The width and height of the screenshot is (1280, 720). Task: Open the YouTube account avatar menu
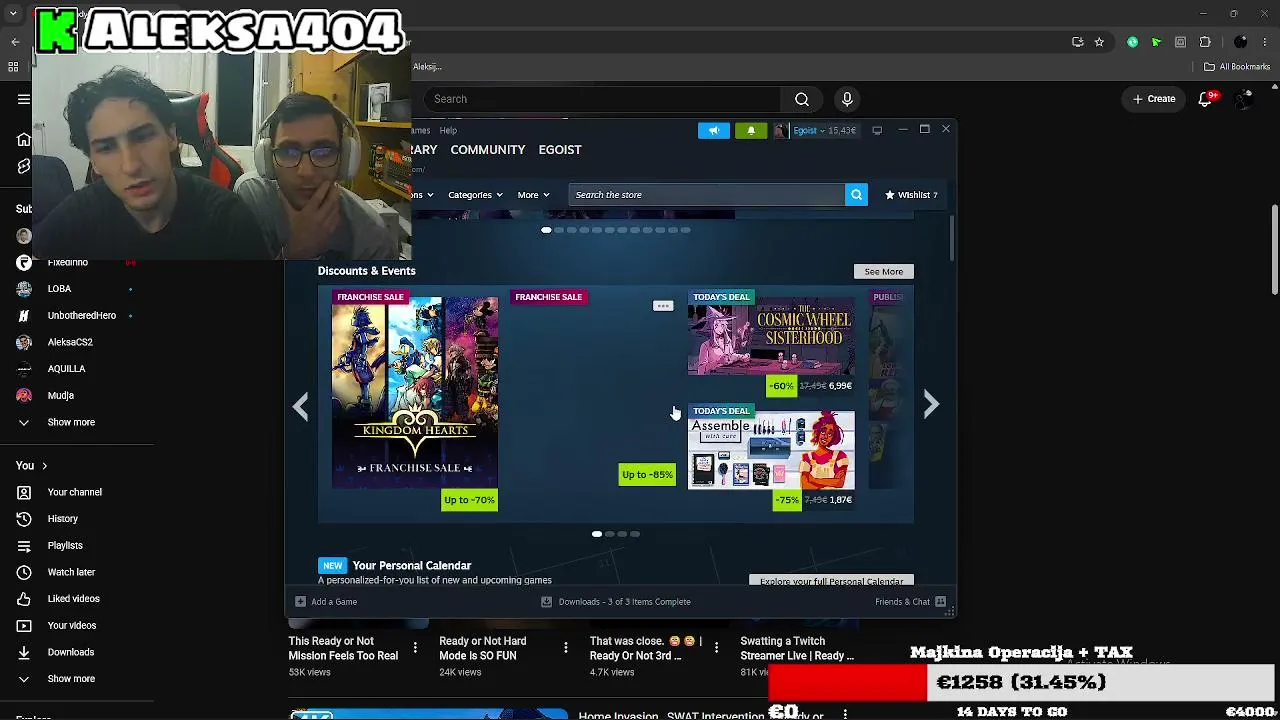(1244, 99)
